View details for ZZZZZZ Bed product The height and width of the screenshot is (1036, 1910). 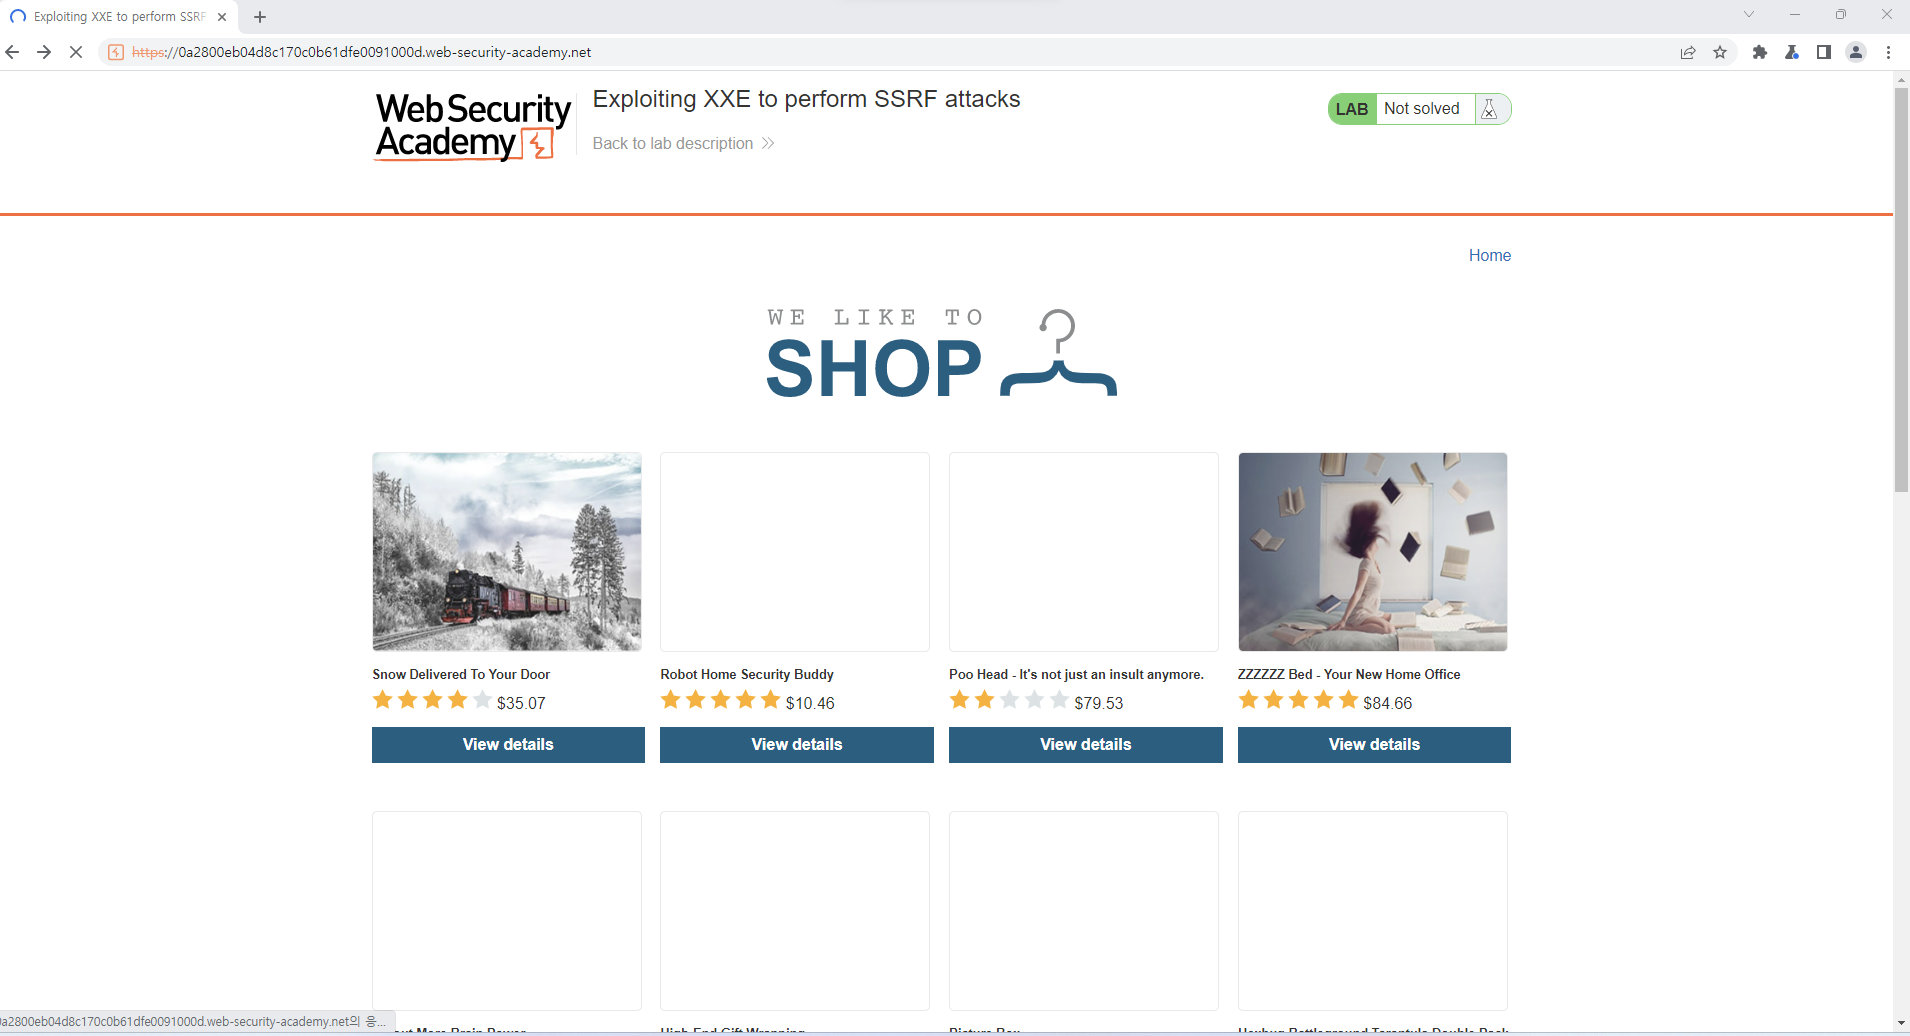1374,744
